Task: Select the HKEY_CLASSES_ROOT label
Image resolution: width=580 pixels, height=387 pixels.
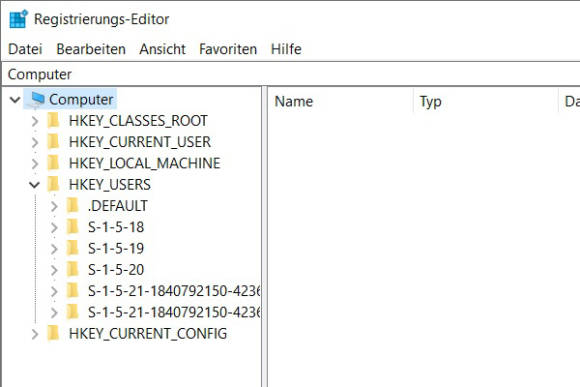Action: click(138, 121)
